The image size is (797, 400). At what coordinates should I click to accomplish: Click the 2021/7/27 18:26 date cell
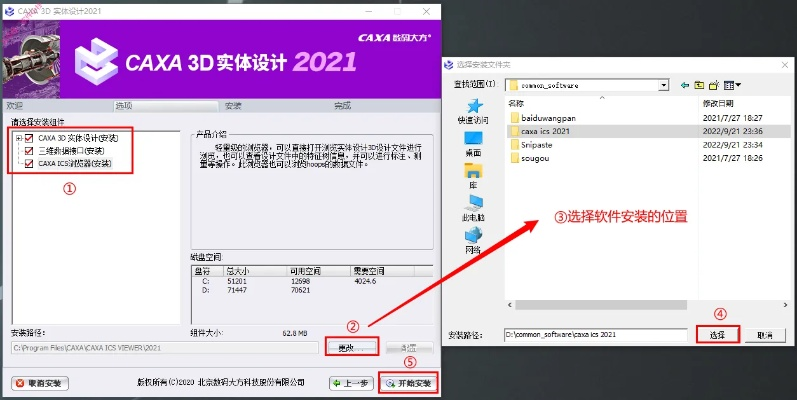point(732,158)
